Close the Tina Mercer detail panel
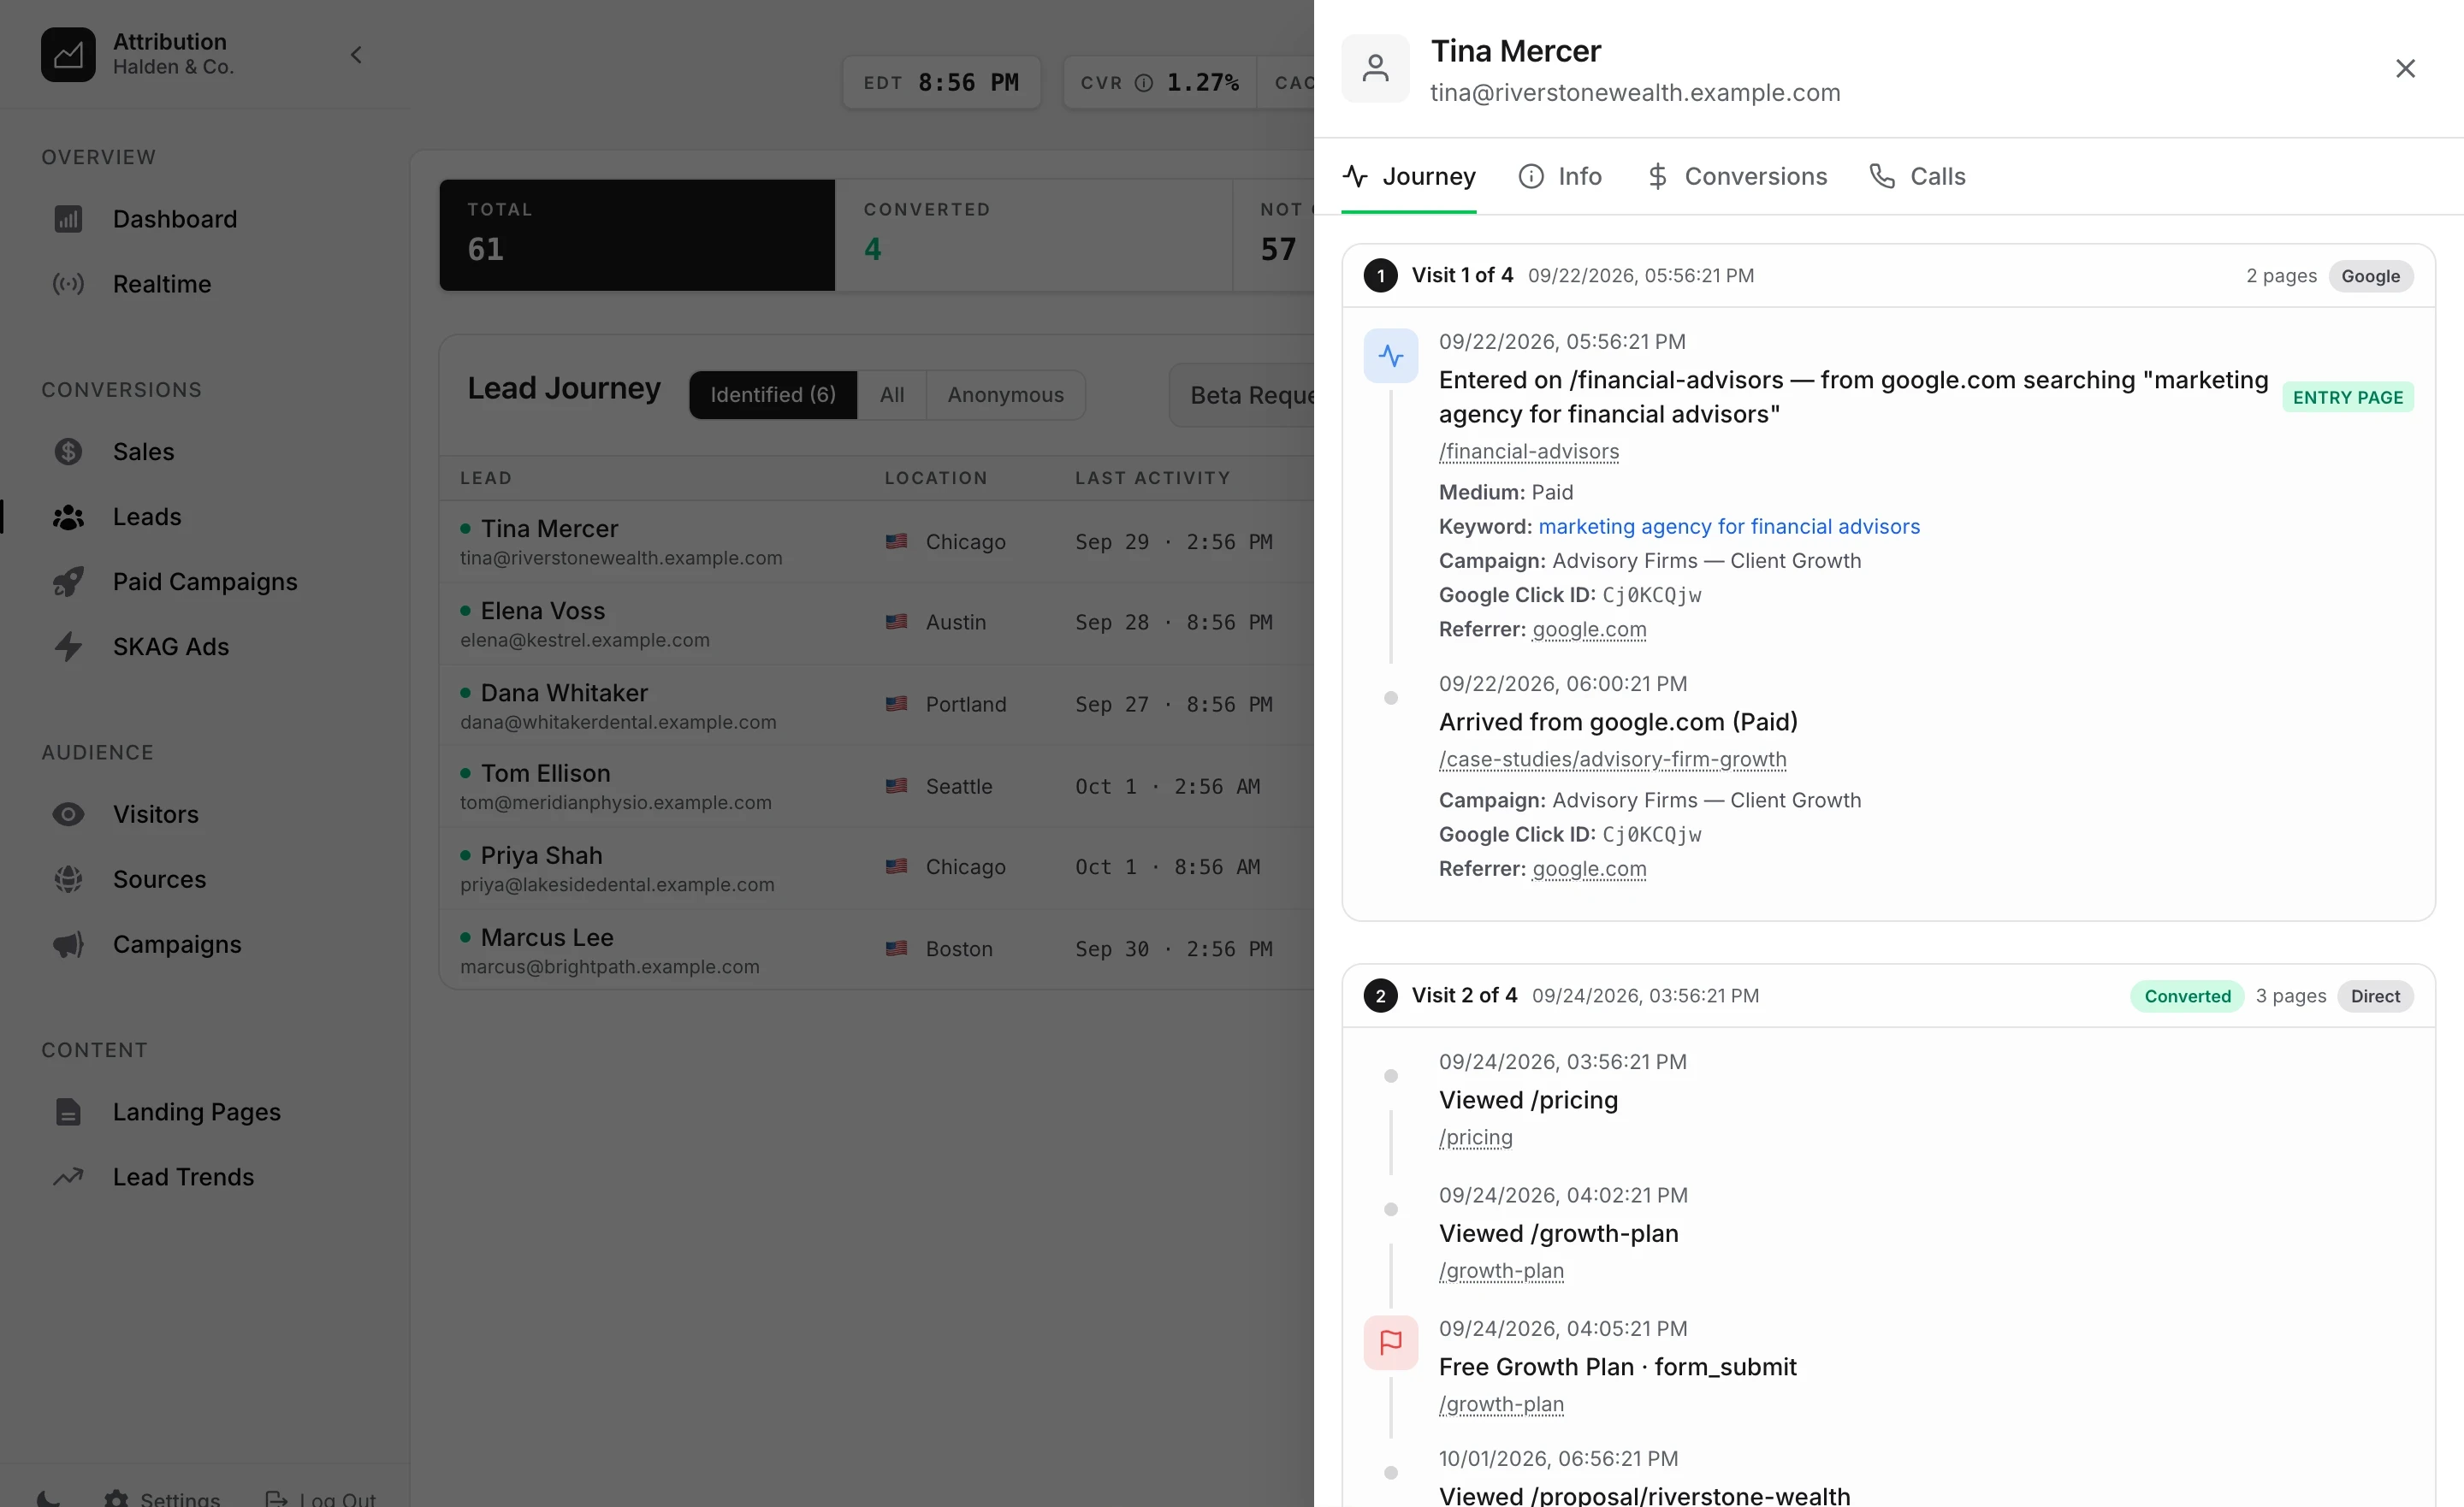Viewport: 2464px width, 1507px height. click(x=2405, y=68)
